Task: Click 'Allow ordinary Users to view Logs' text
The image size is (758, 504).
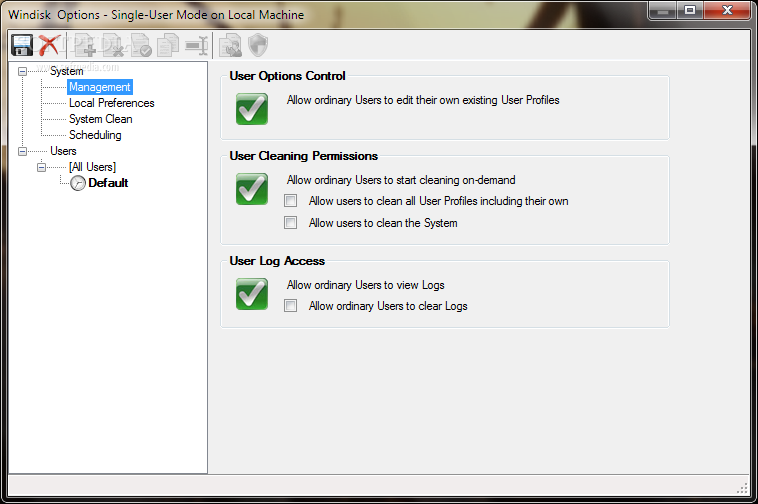Action: tap(365, 285)
